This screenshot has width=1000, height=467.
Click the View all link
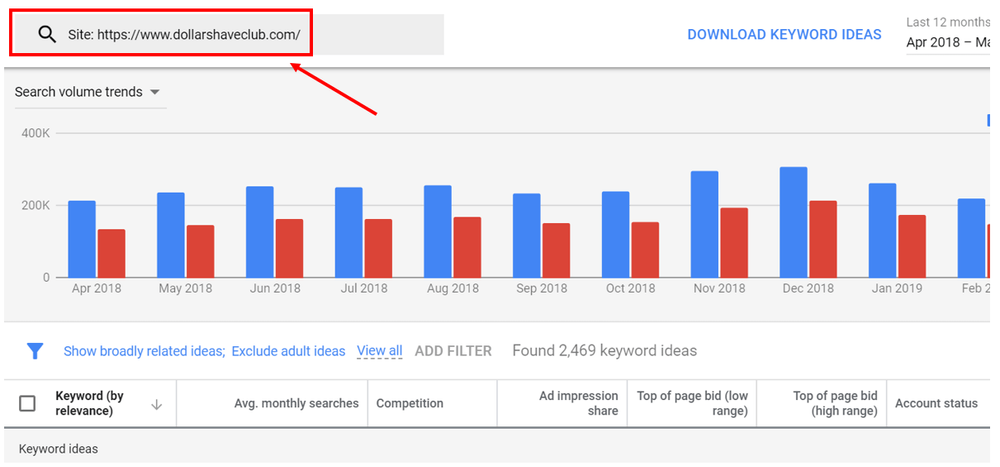coord(379,350)
